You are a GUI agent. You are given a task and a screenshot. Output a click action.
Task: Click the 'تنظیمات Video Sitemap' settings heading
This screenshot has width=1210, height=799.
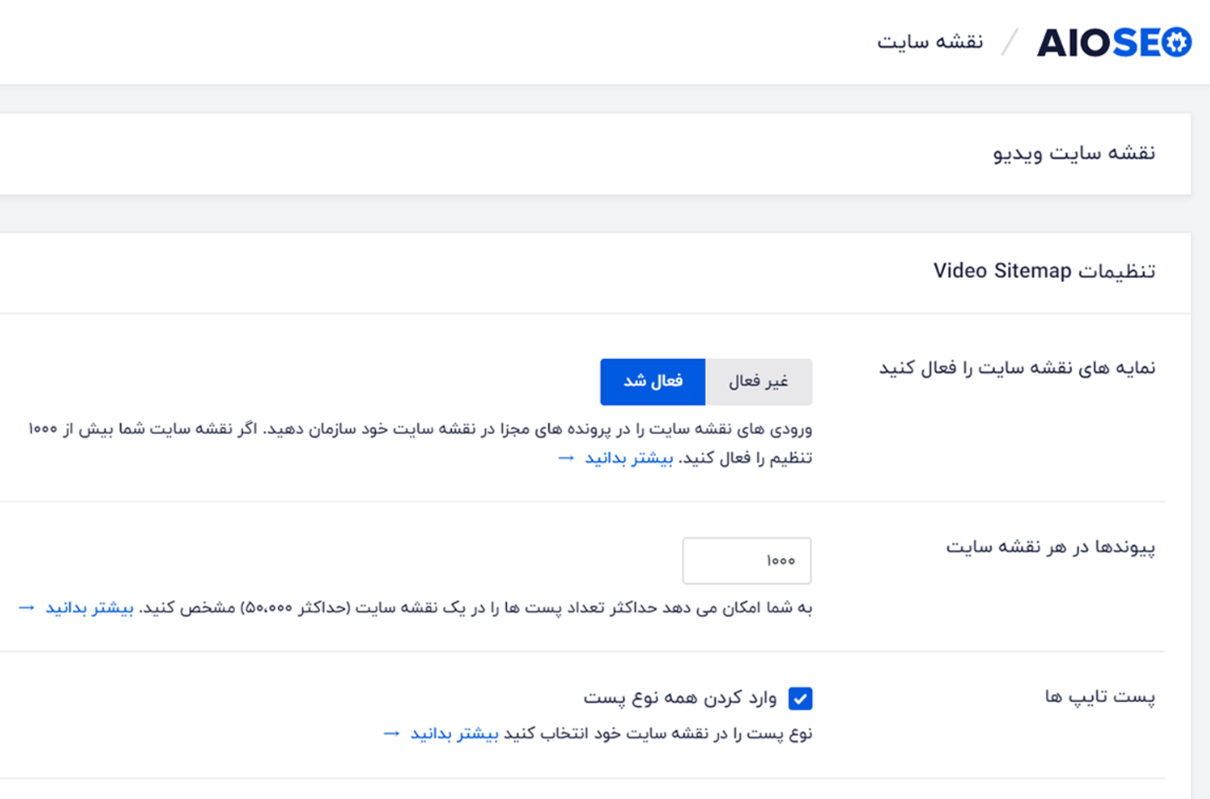[x=1044, y=271]
